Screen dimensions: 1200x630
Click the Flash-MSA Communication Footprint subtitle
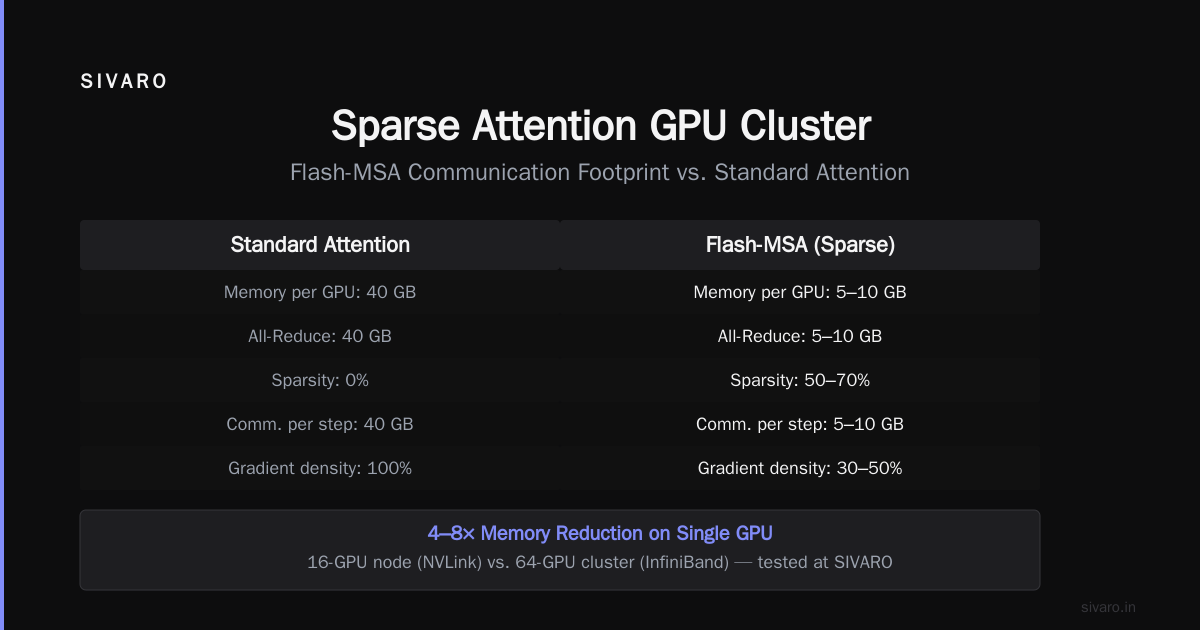[600, 172]
